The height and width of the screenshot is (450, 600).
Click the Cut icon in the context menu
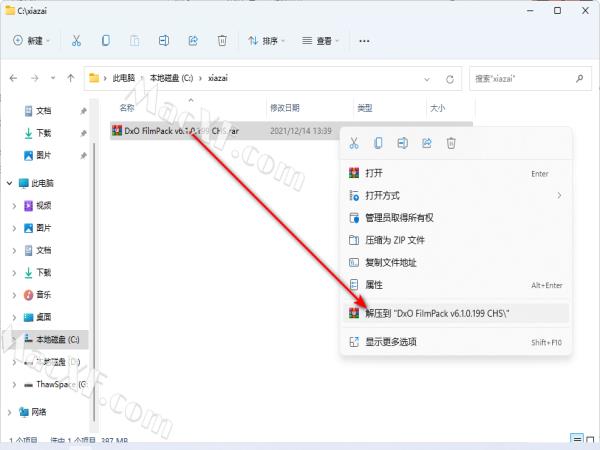354,143
